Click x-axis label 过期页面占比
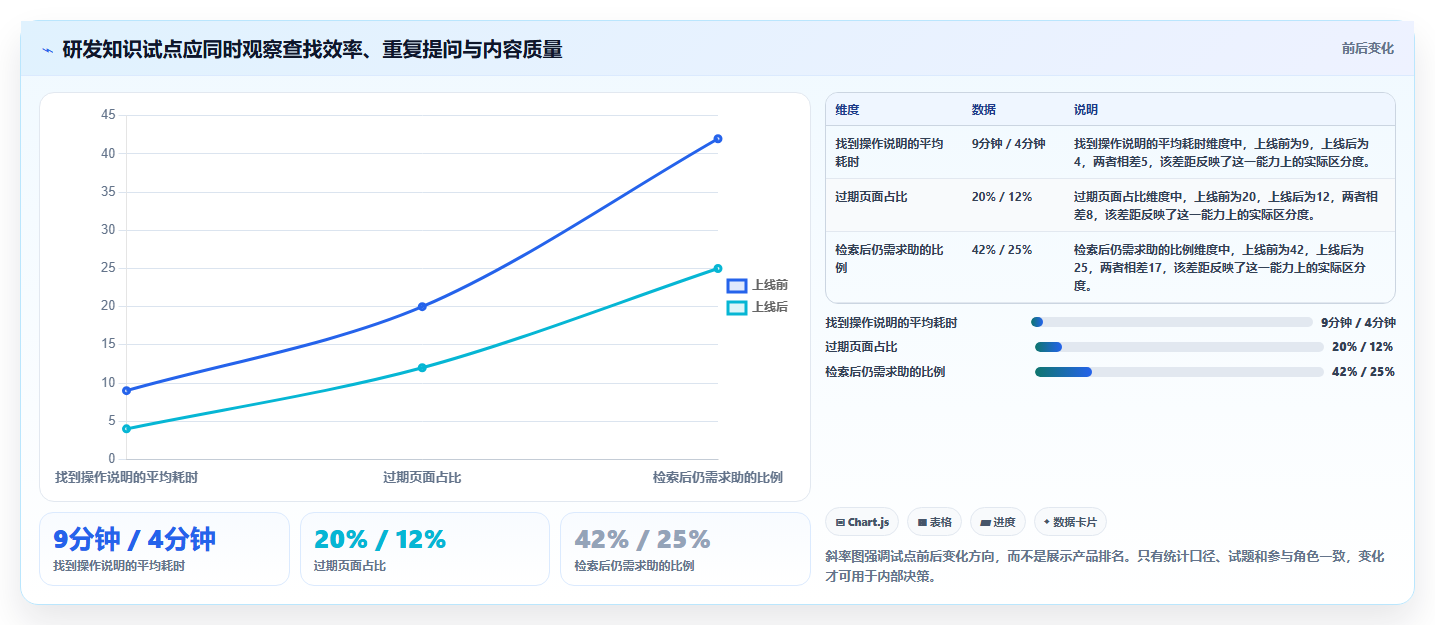The width and height of the screenshot is (1435, 625). [x=422, y=478]
